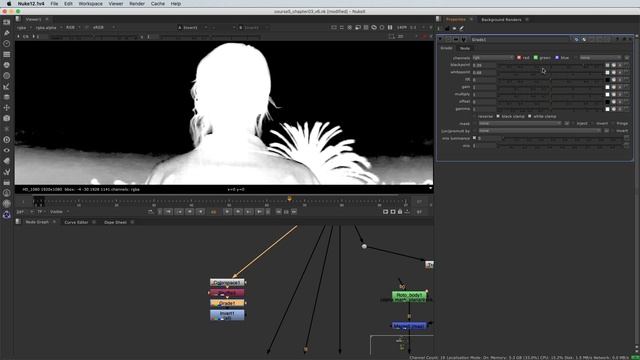Open the (un)premult by dropdown
The width and height of the screenshot is (640, 360).
[x=540, y=131]
